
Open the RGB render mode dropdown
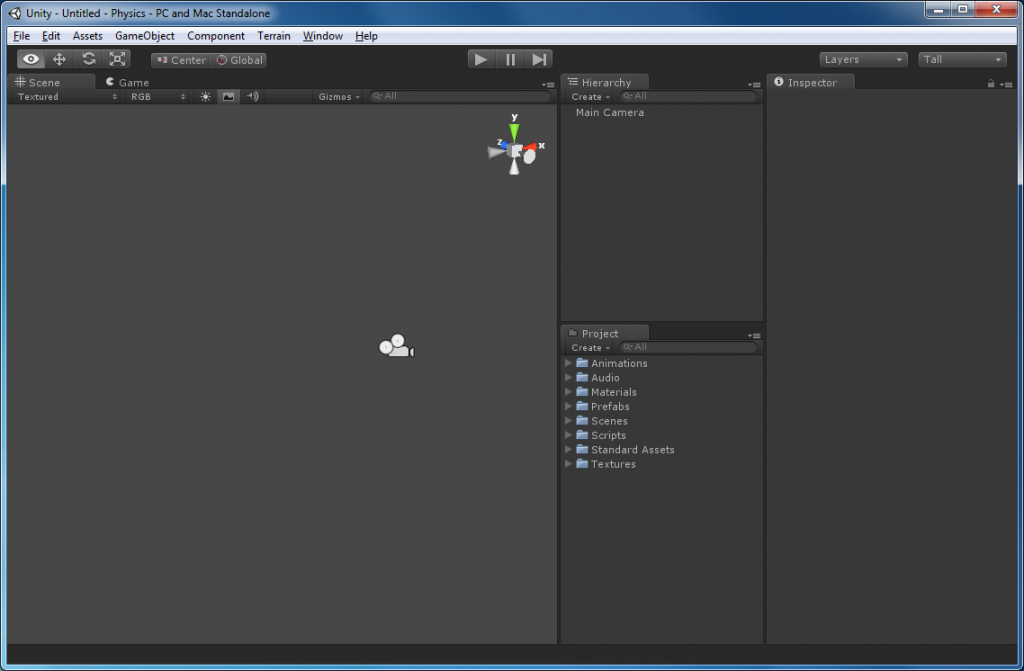click(x=157, y=97)
